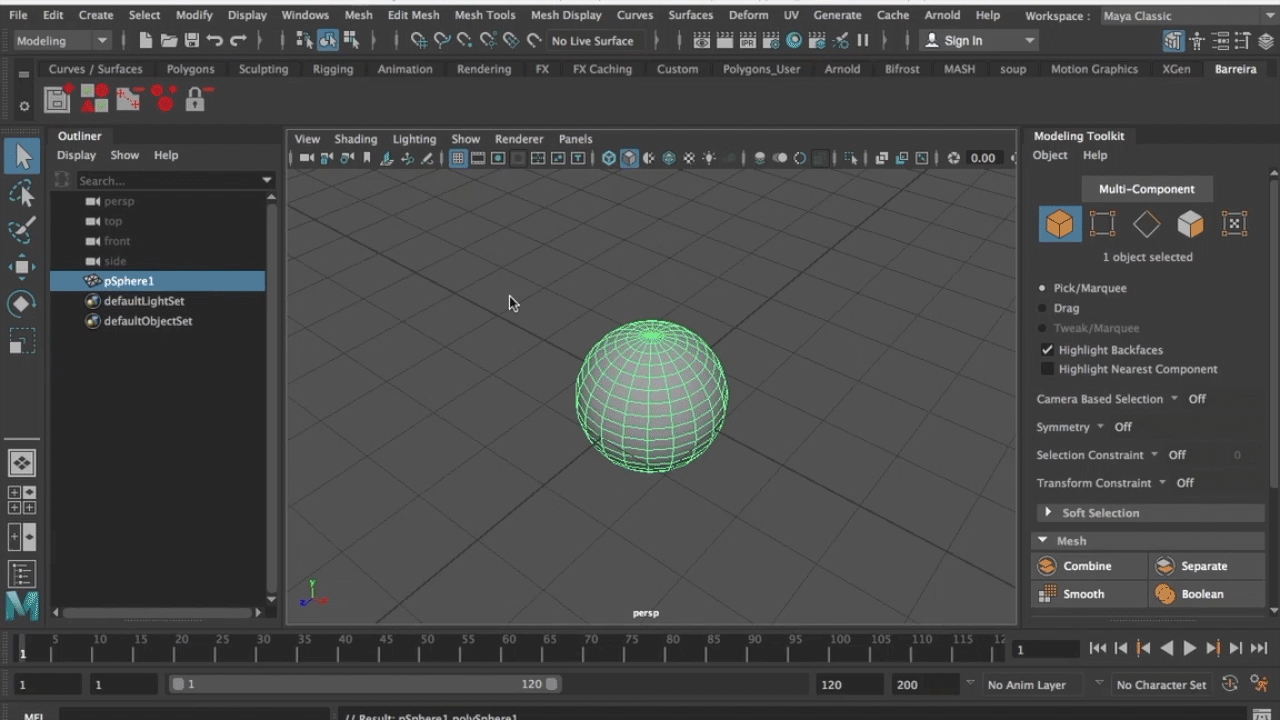
Task: Click the HumanIK character icon
Action: click(x=1197, y=41)
